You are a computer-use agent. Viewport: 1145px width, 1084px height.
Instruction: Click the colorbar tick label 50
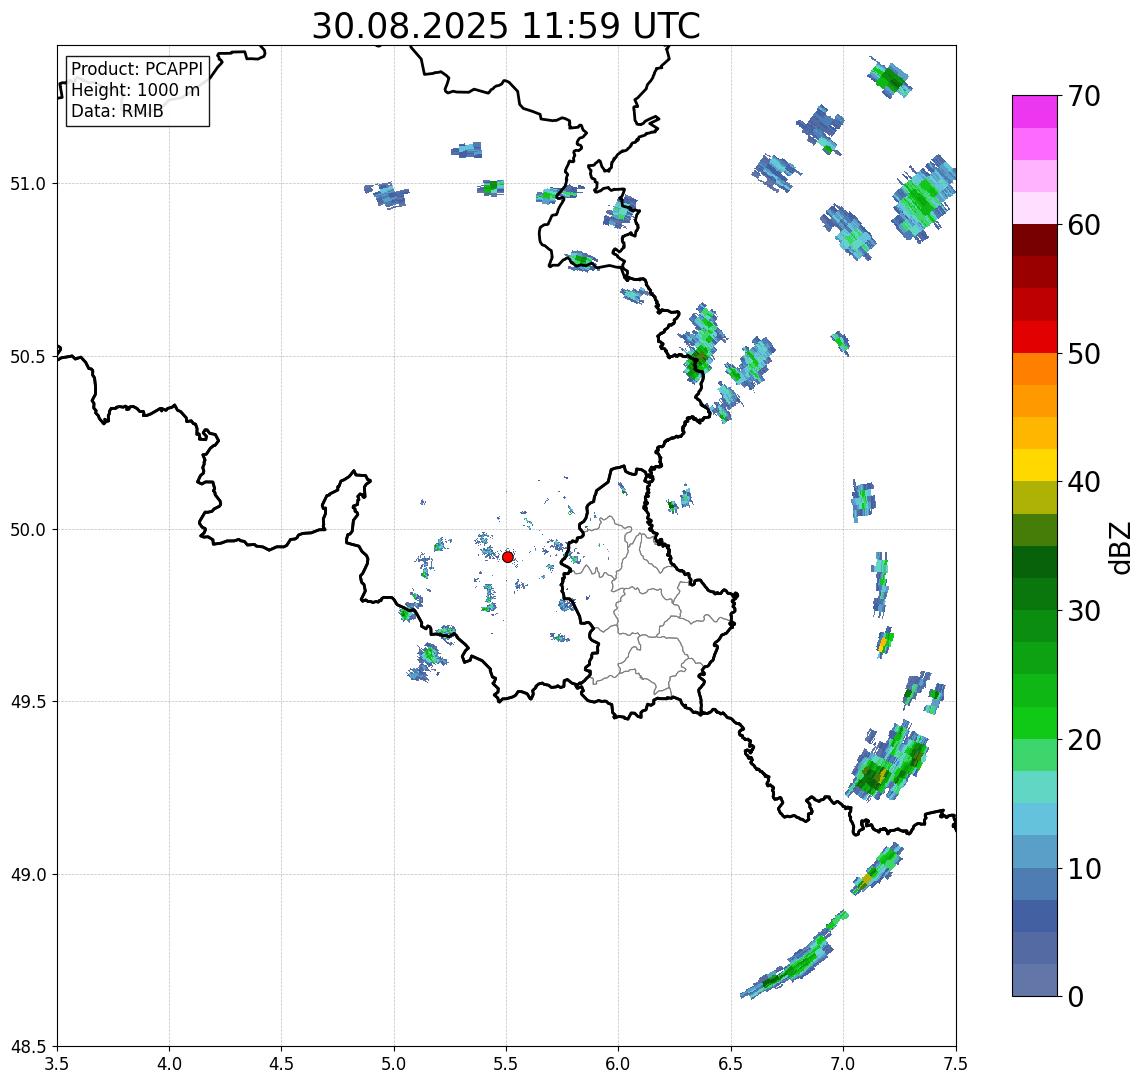click(x=1084, y=354)
